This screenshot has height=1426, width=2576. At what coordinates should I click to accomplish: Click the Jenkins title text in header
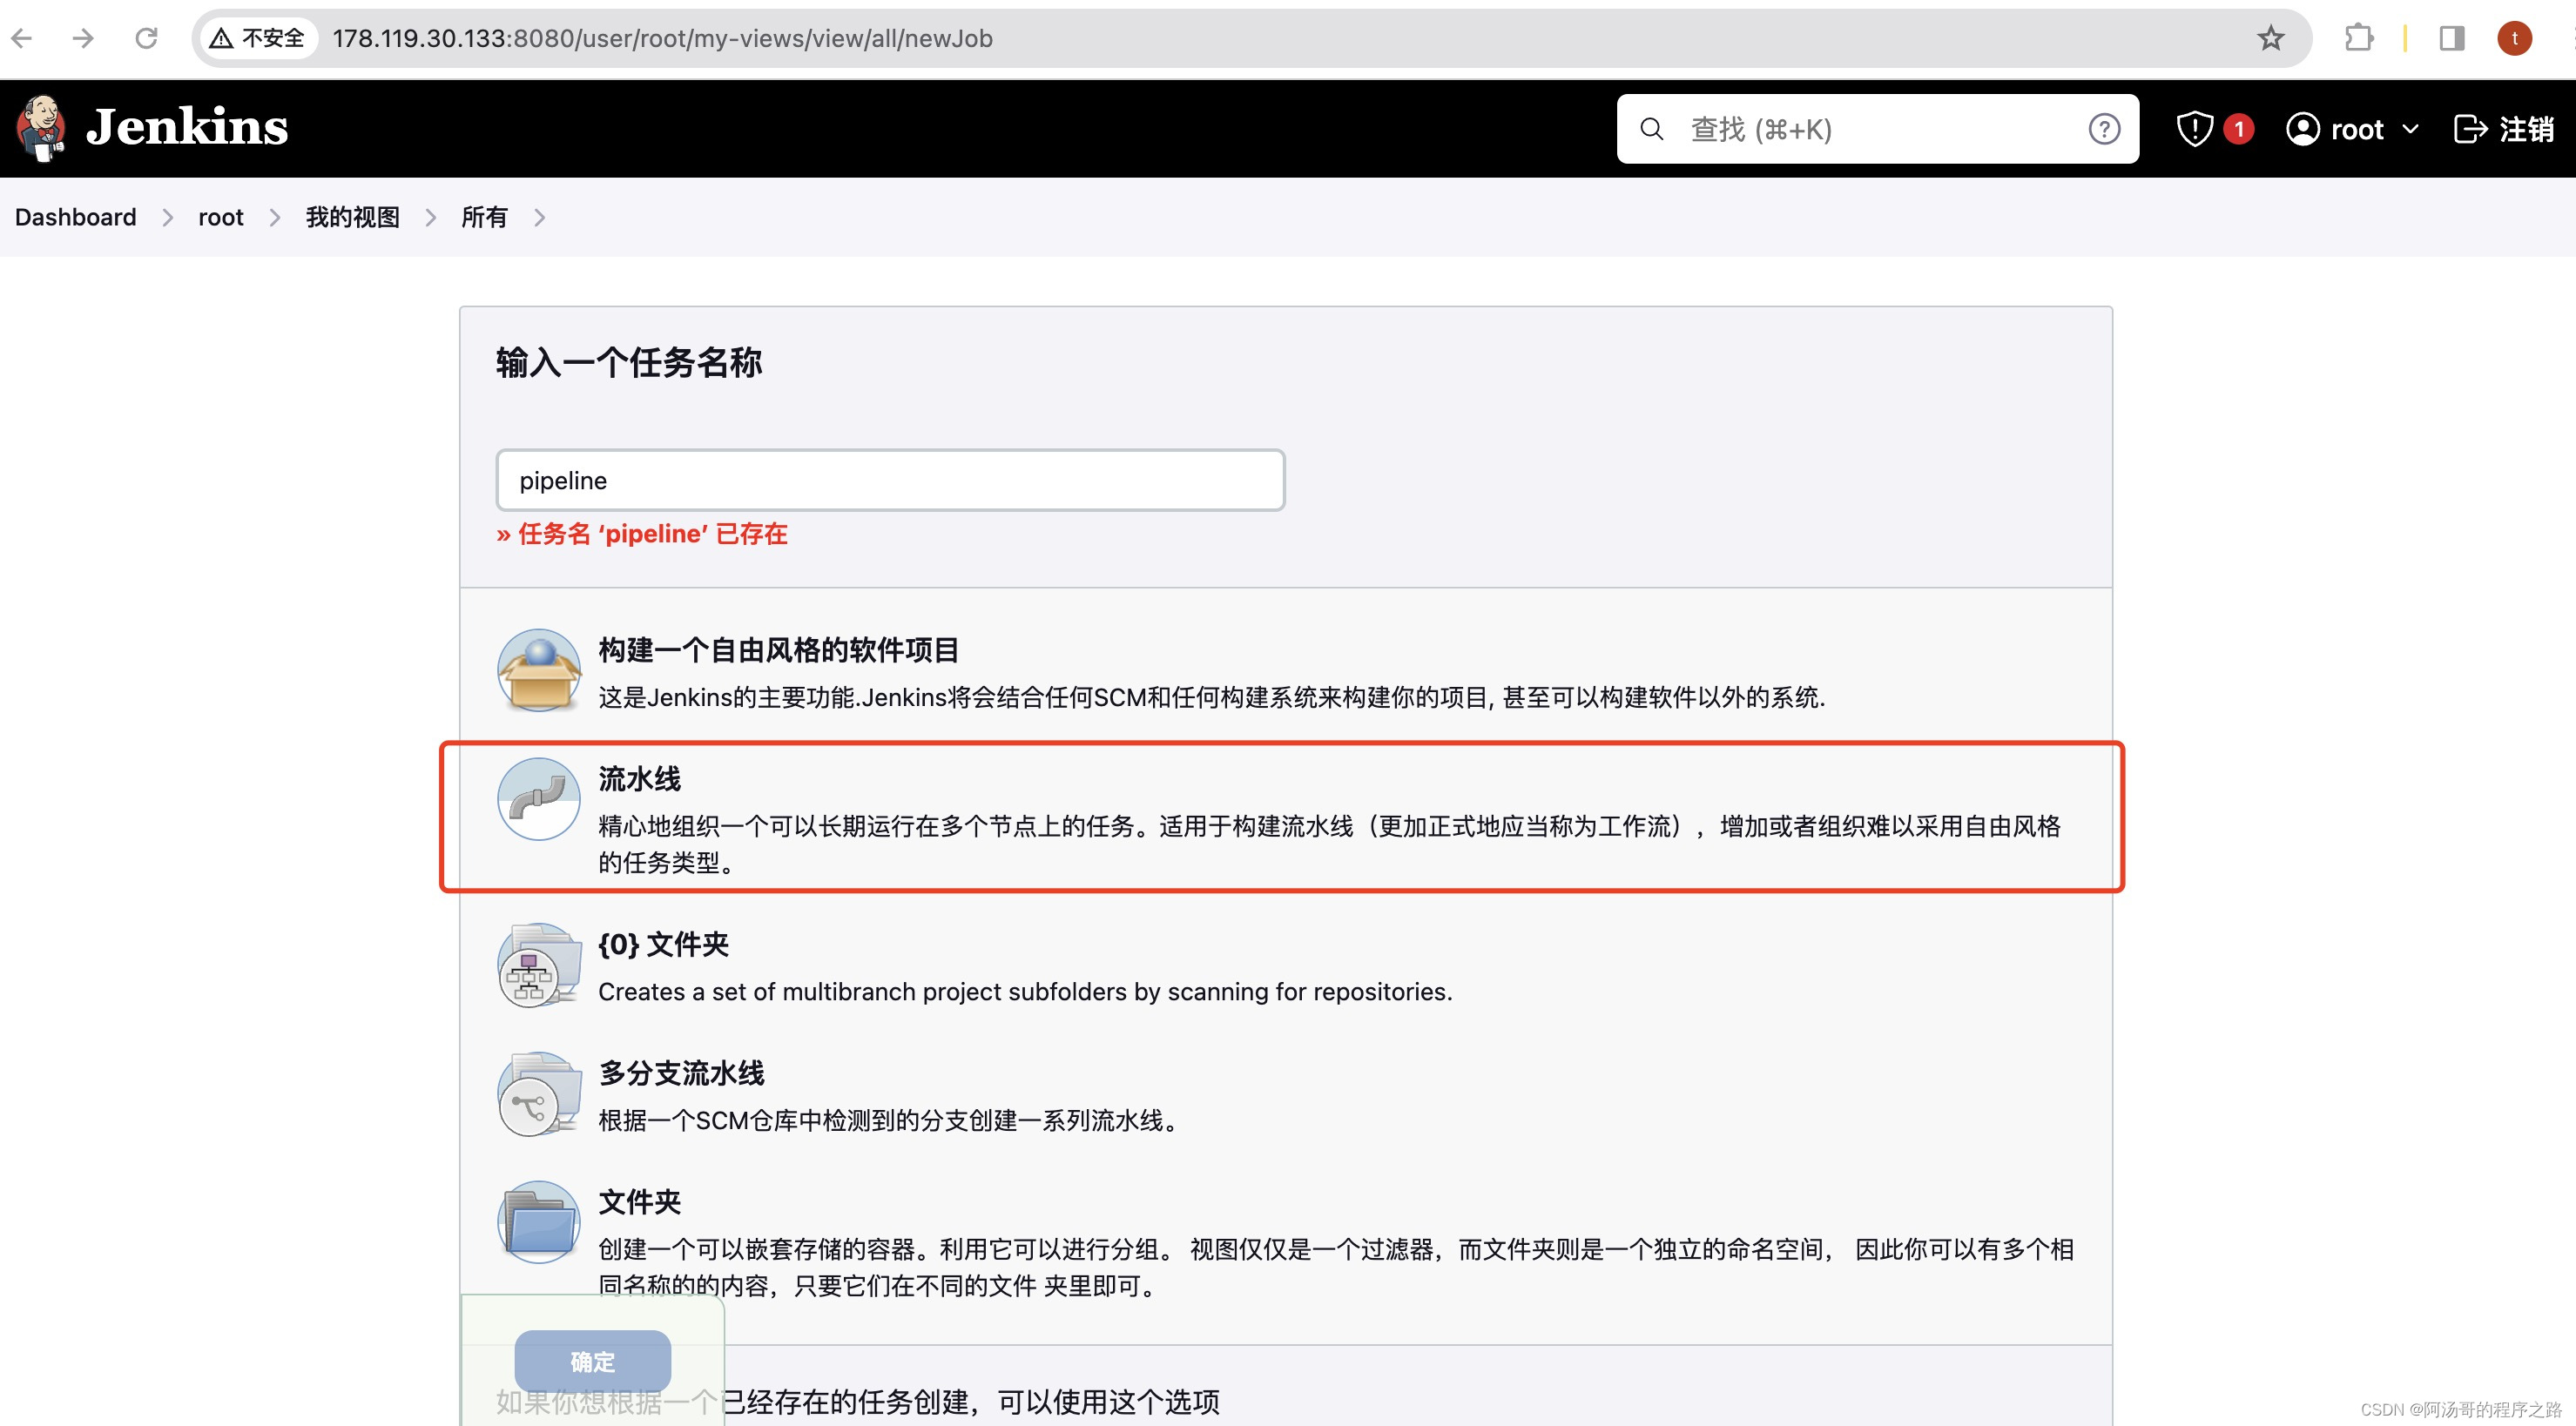(187, 128)
